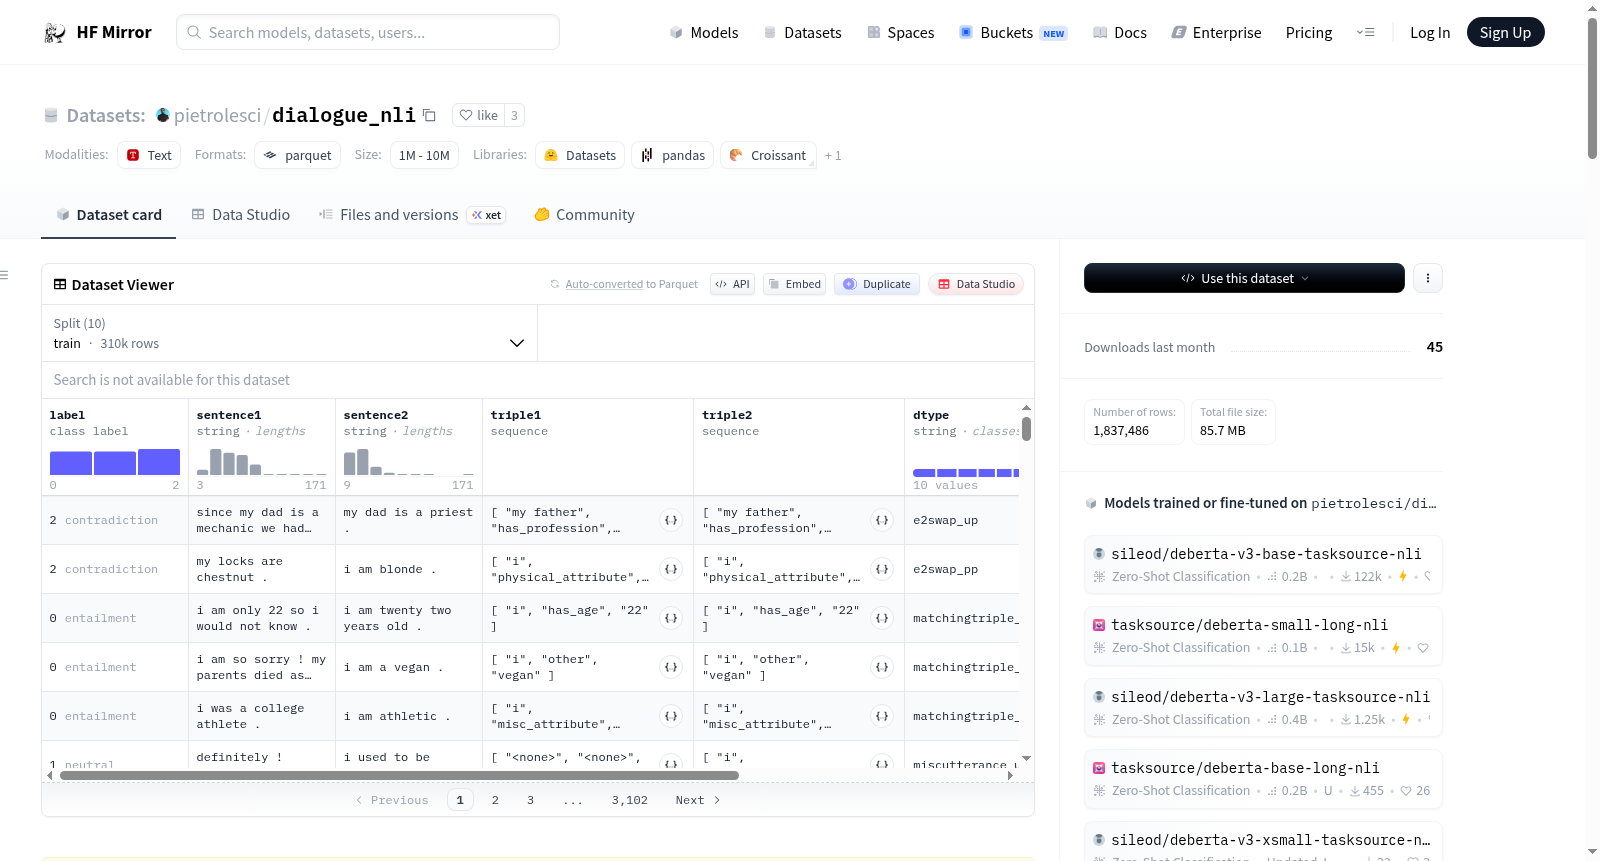Select the pandas library tag
Viewport: 1600px width, 861px height.
[672, 155]
